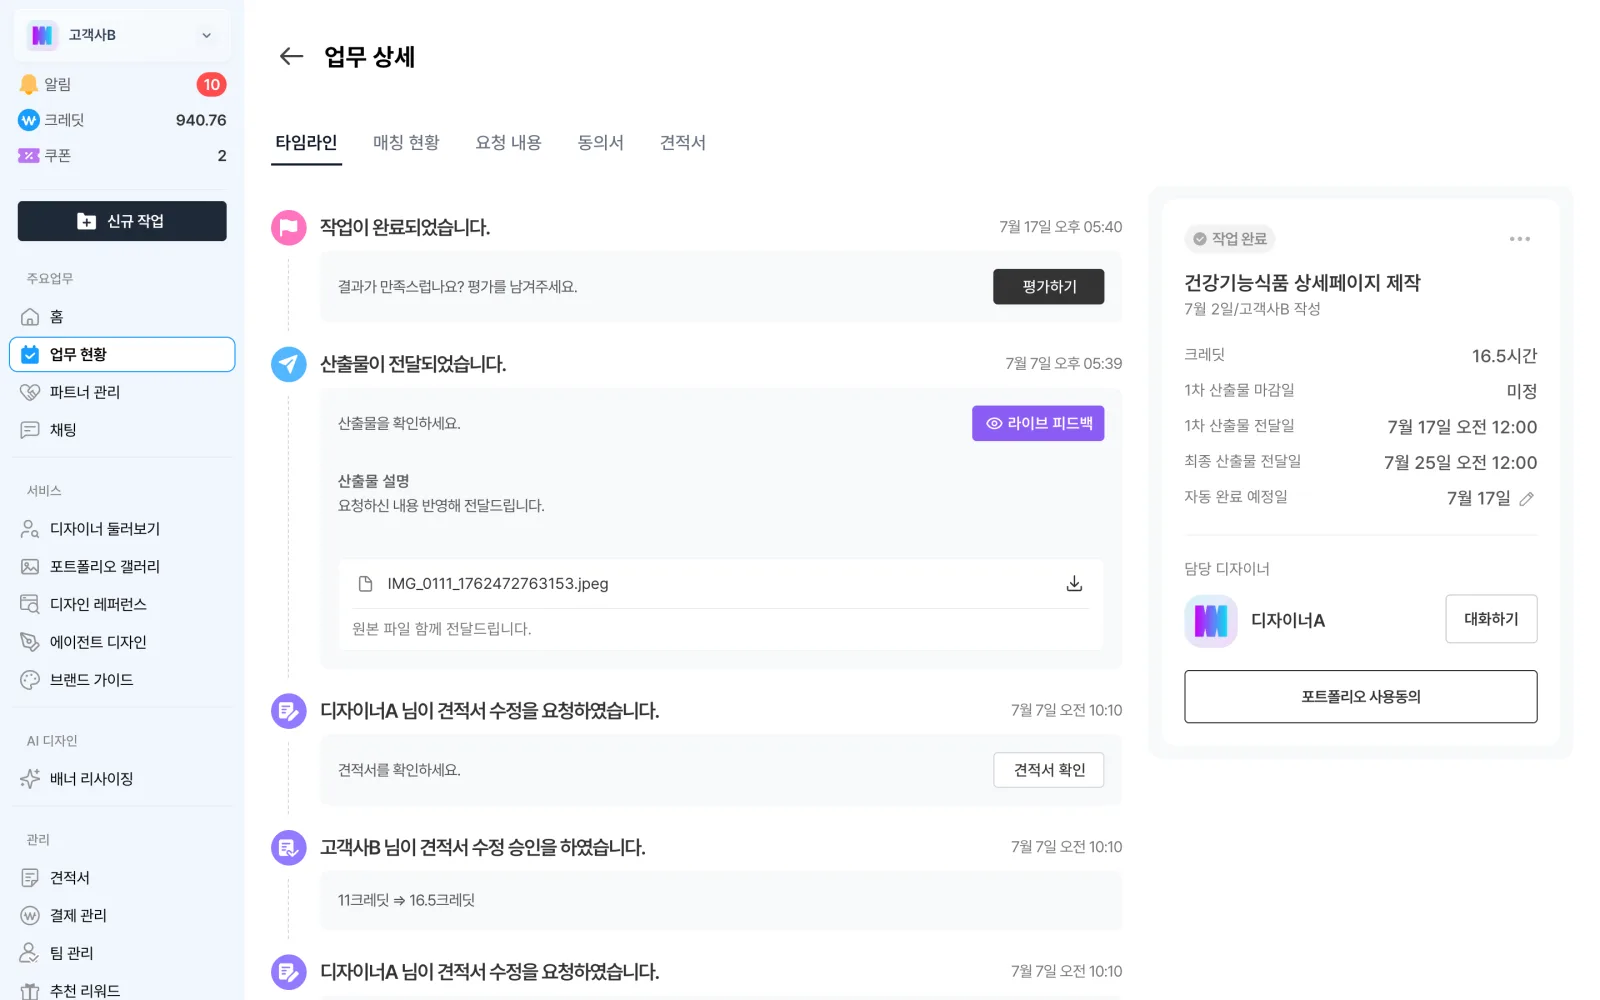Click the 디자이너A avatar thumbnail
Image resolution: width=1600 pixels, height=1000 pixels.
(1211, 621)
